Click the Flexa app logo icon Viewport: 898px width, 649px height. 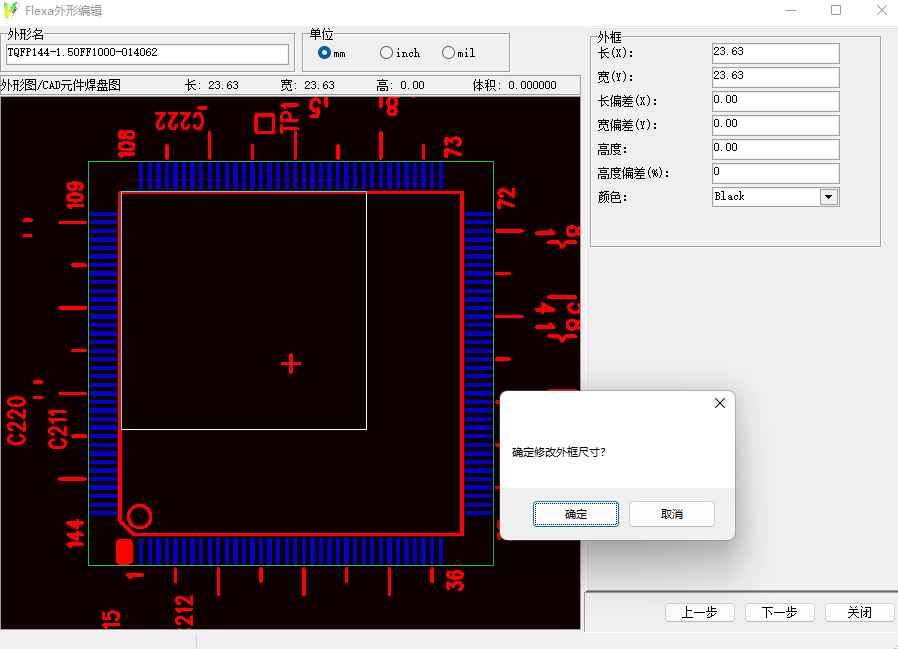click(x=12, y=11)
